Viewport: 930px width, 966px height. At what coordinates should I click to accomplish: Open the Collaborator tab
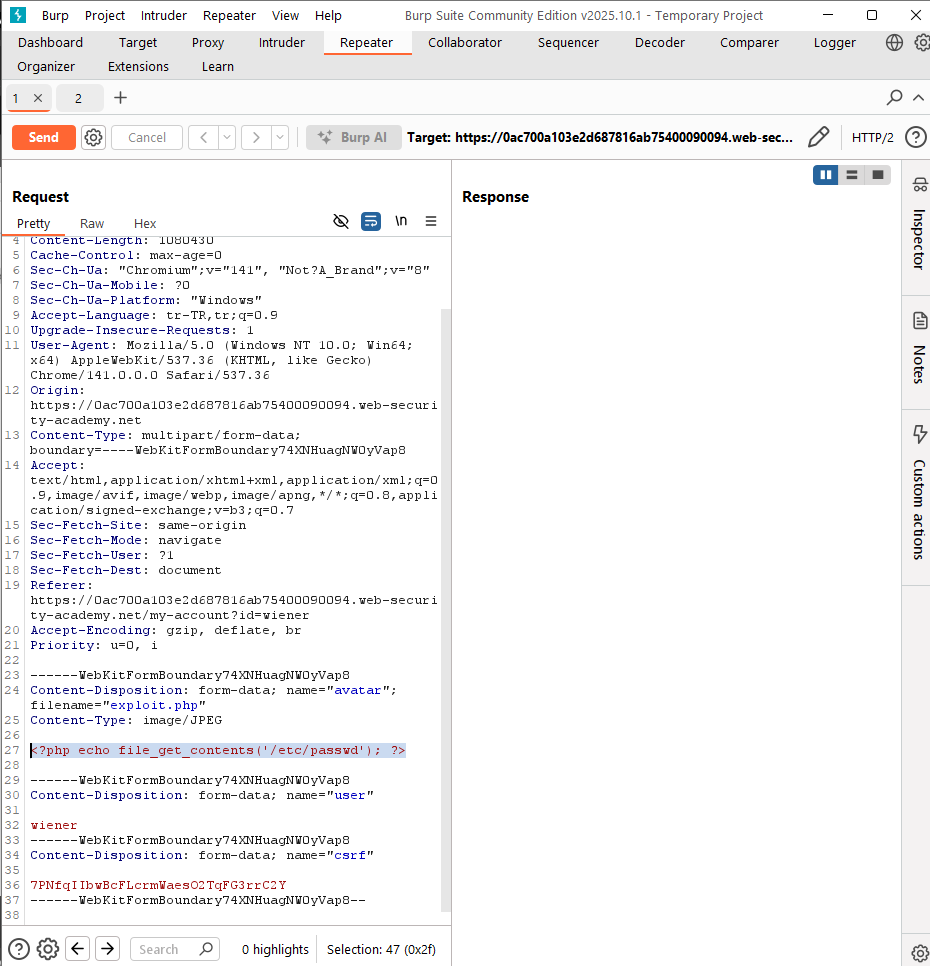click(465, 43)
